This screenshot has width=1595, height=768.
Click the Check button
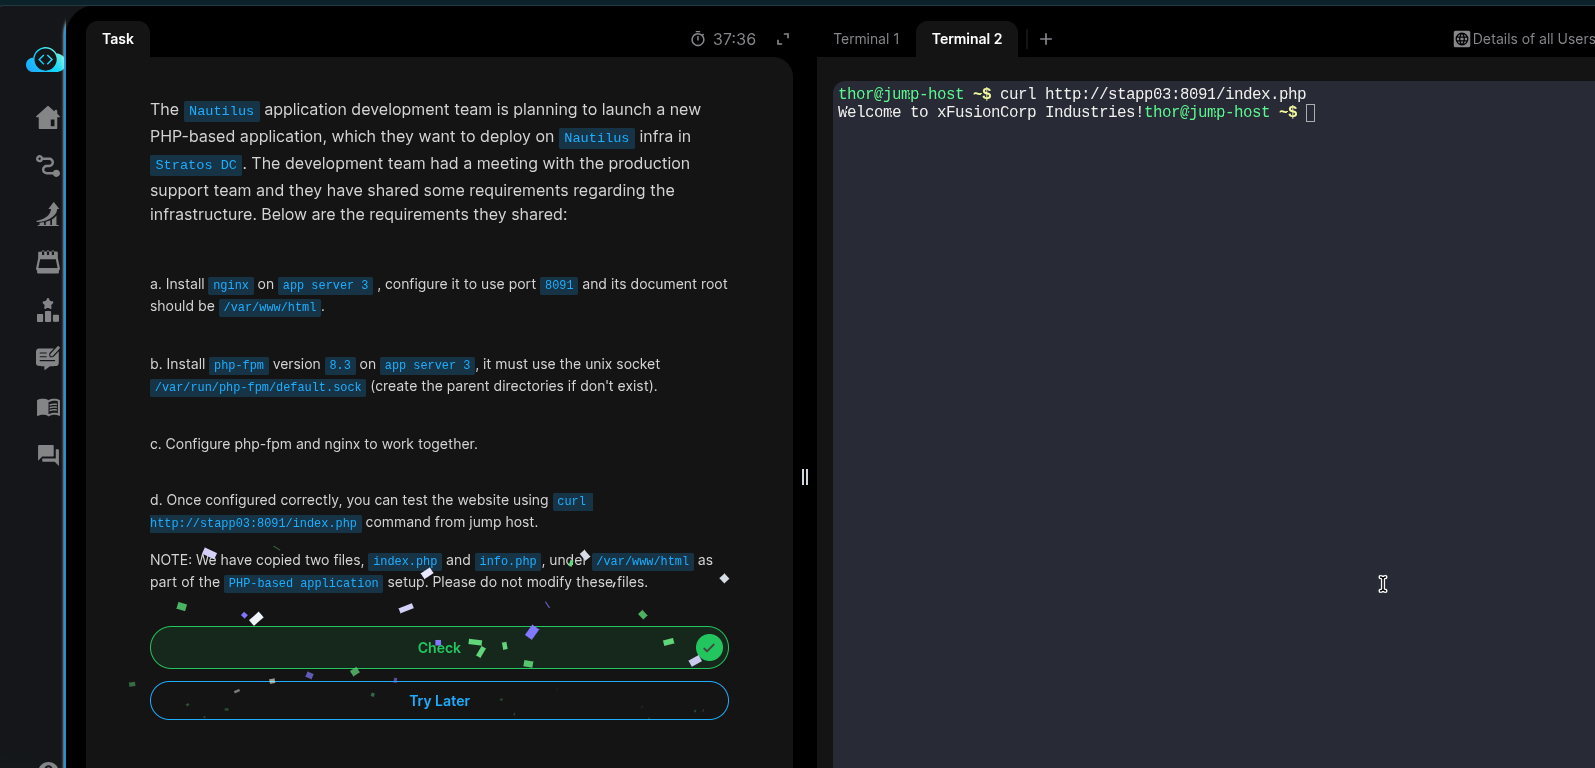(x=439, y=648)
